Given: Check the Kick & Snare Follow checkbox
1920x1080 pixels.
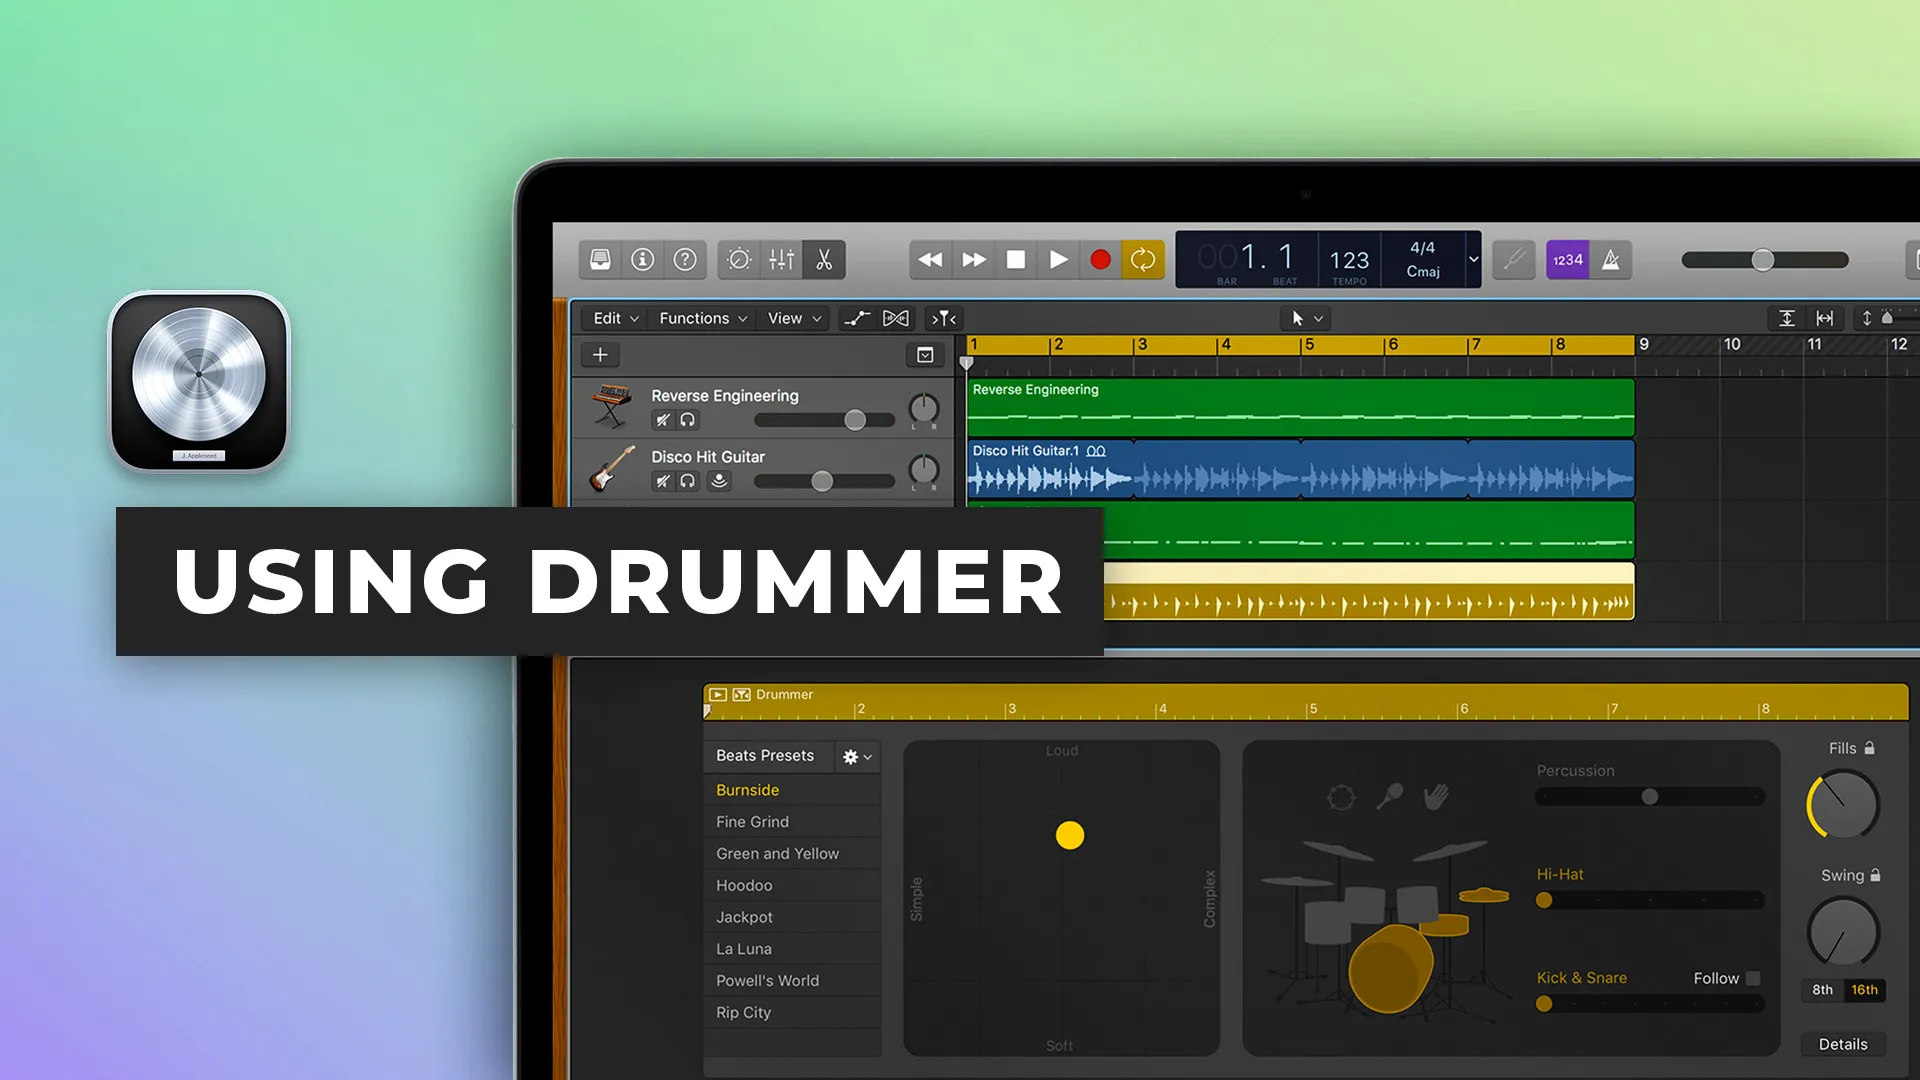Looking at the screenshot, I should tap(1753, 978).
